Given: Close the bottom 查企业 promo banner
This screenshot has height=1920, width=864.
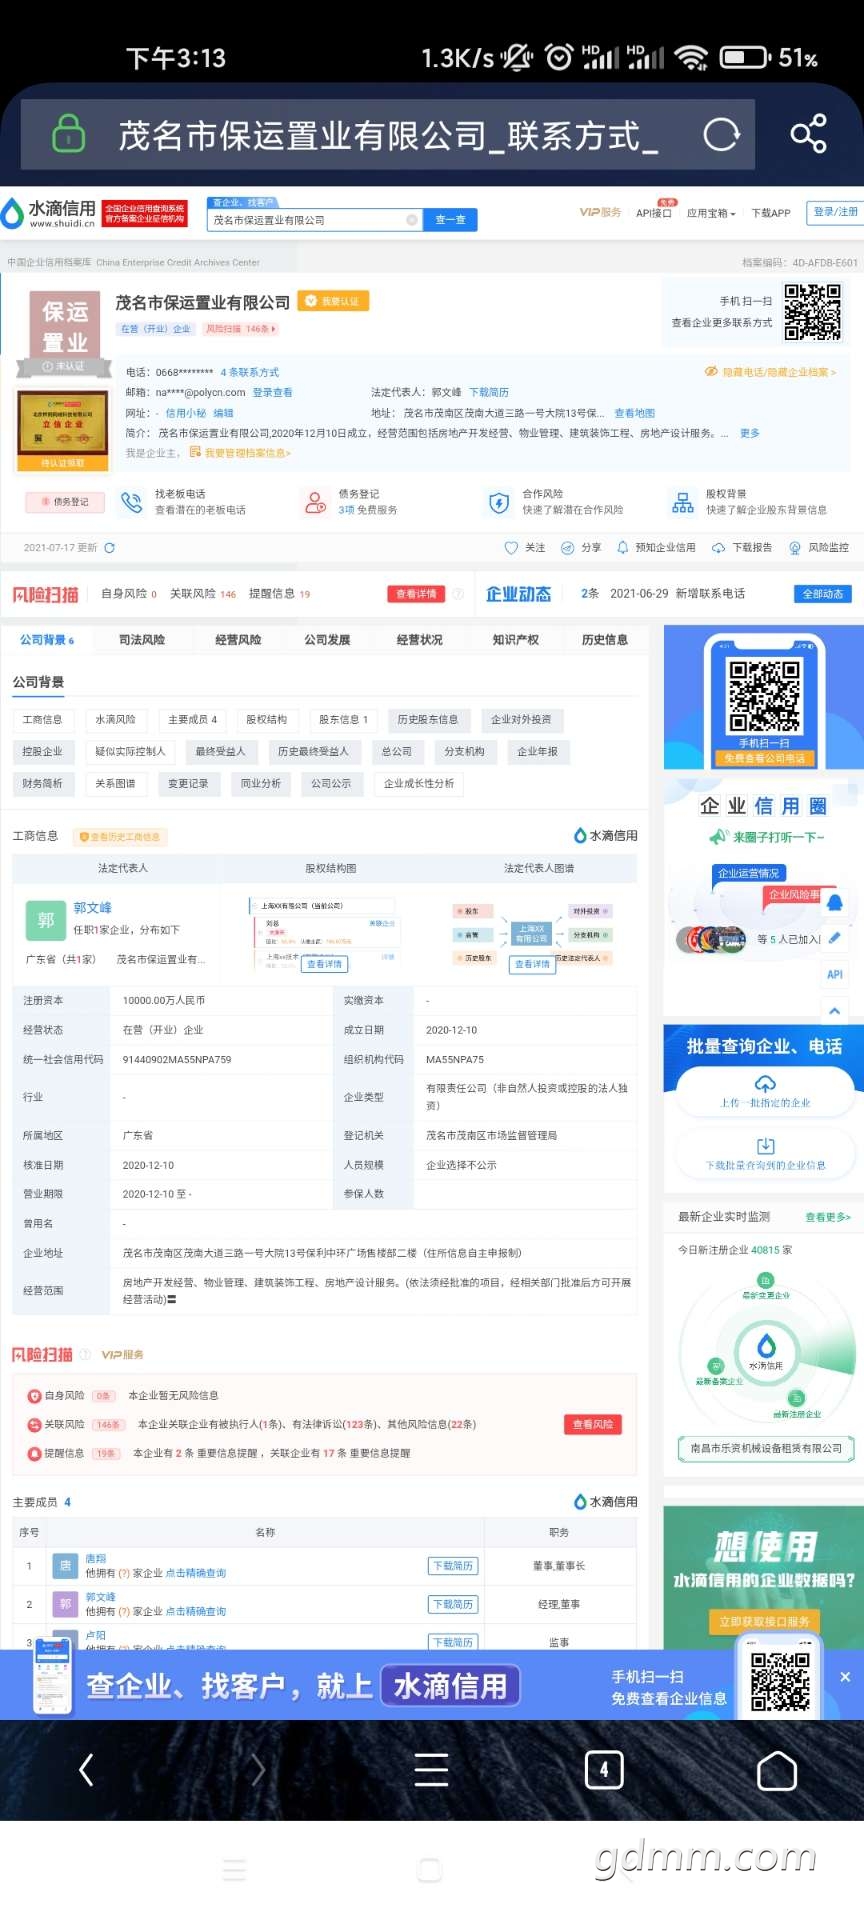Looking at the screenshot, I should click(x=845, y=1677).
